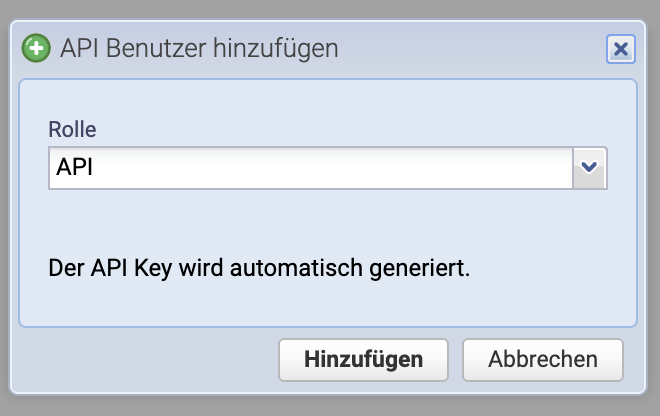This screenshot has height=416, width=660.
Task: Expand the Rolle dropdown arrow
Action: point(589,168)
